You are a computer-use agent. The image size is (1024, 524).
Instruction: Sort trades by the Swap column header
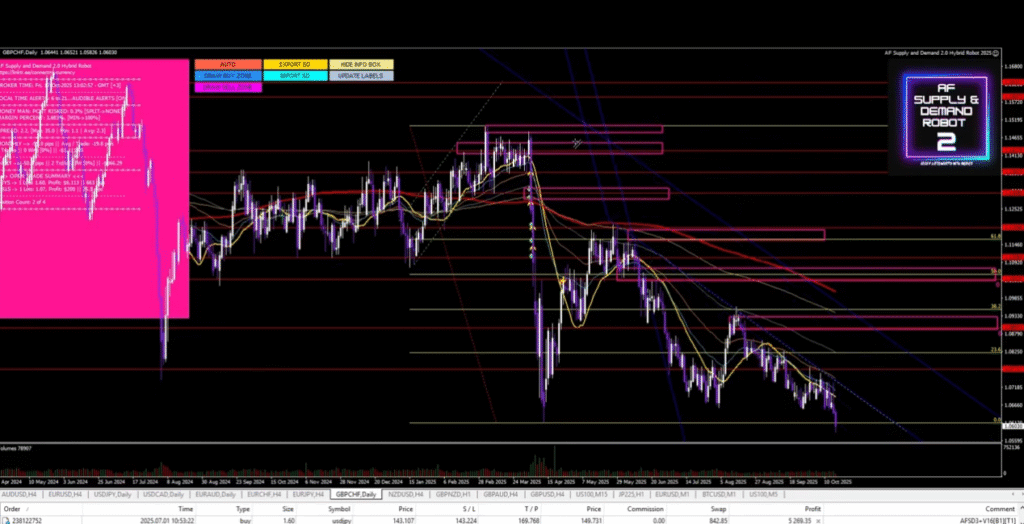(x=719, y=508)
